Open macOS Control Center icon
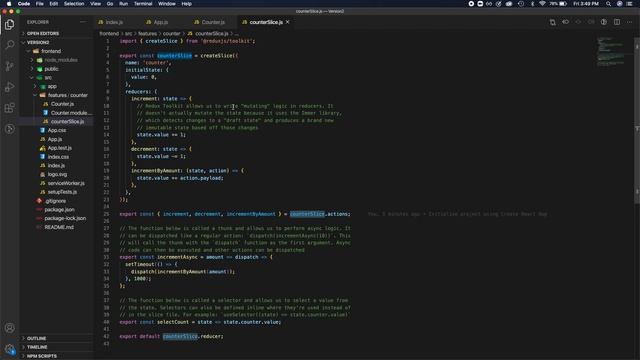 (629, 4)
